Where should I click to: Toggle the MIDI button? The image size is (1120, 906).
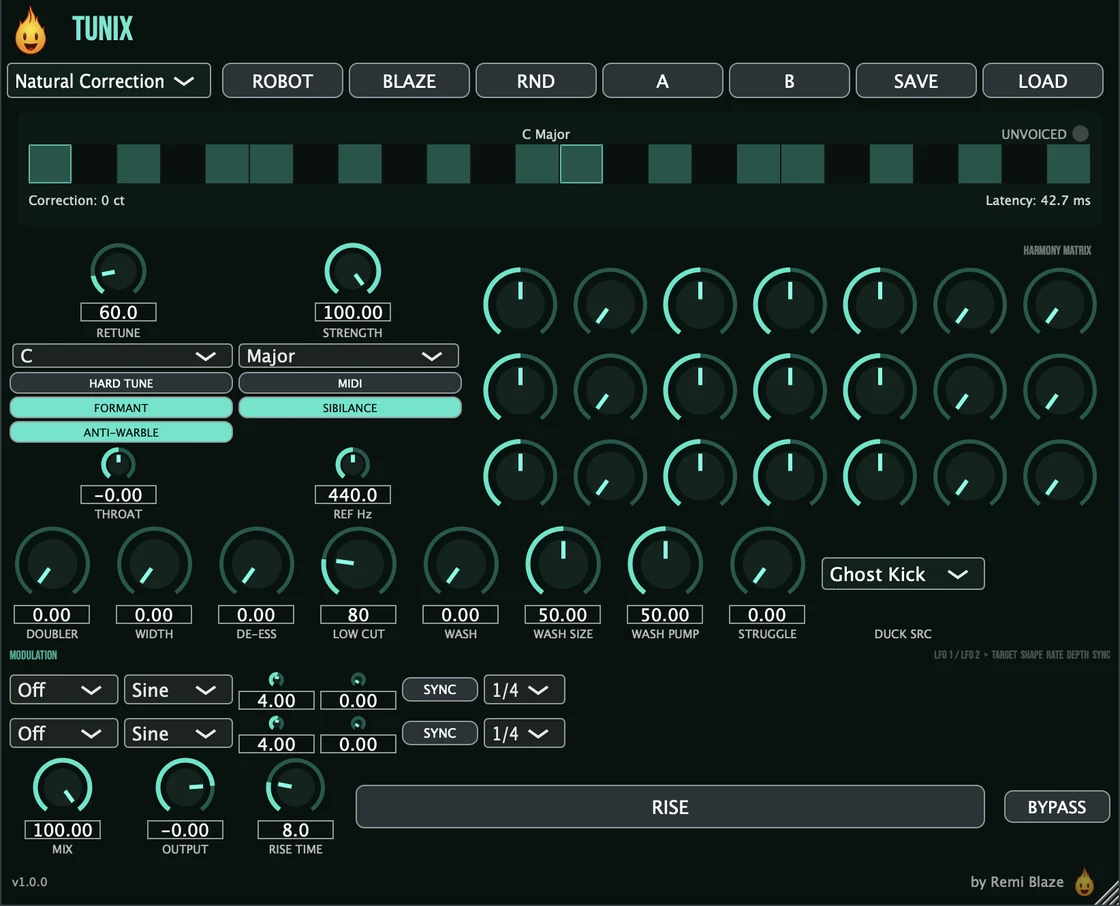click(x=350, y=383)
